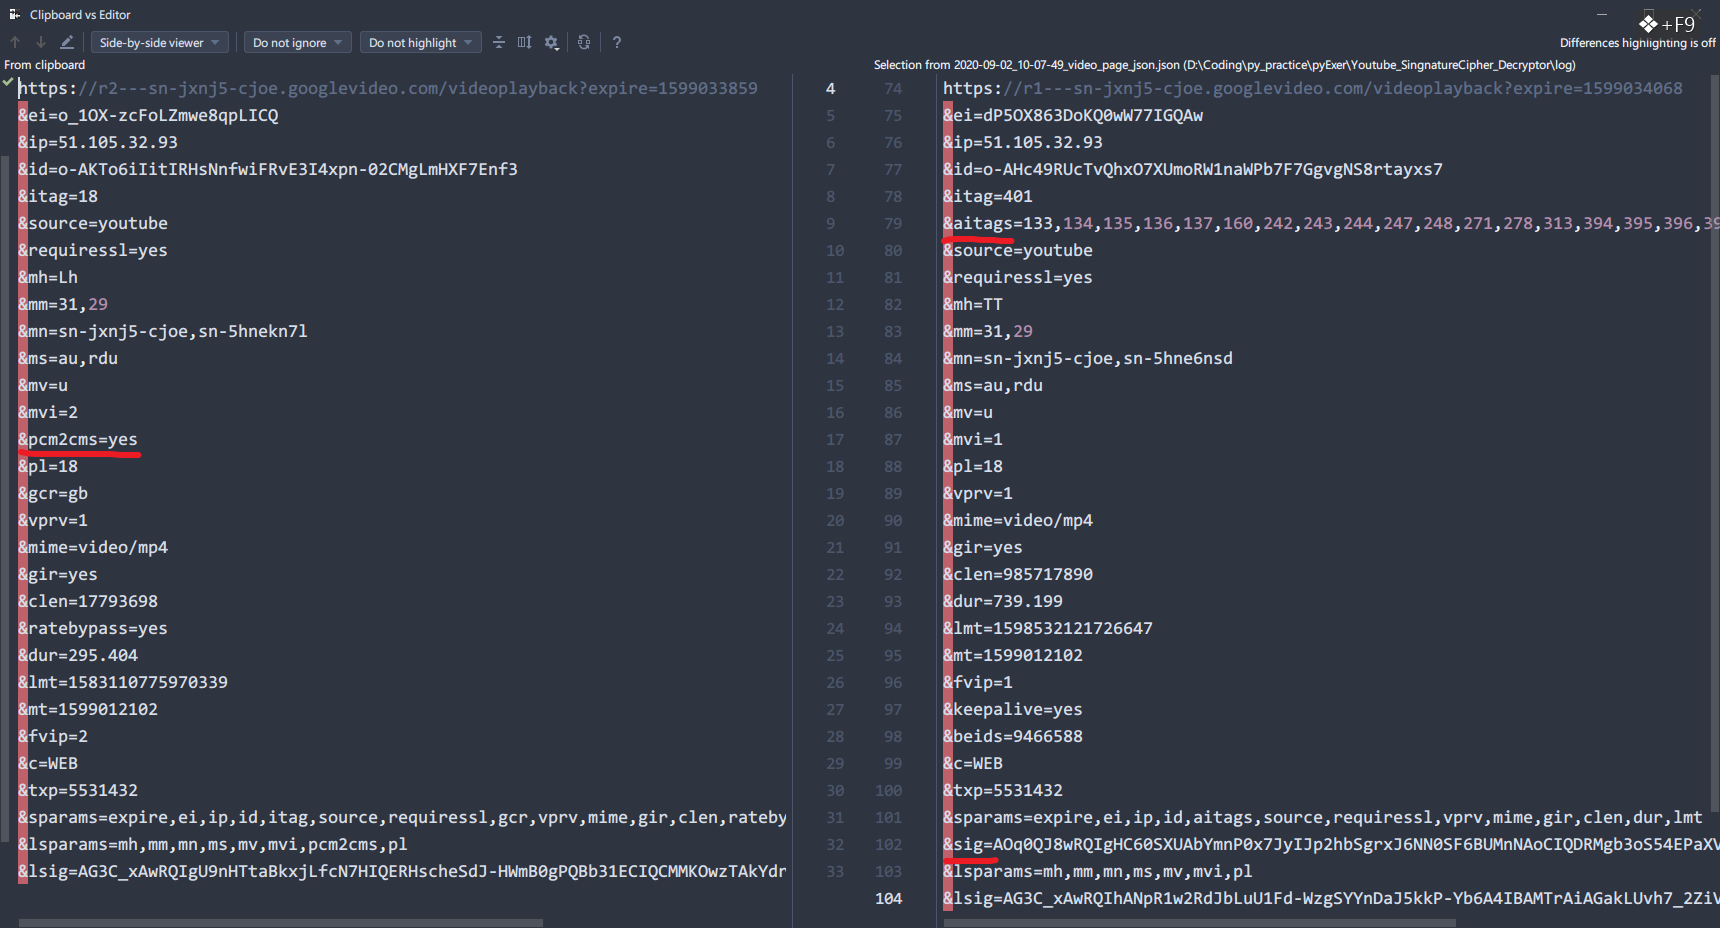
Task: Click the line &clen=17793698
Action: [88, 601]
